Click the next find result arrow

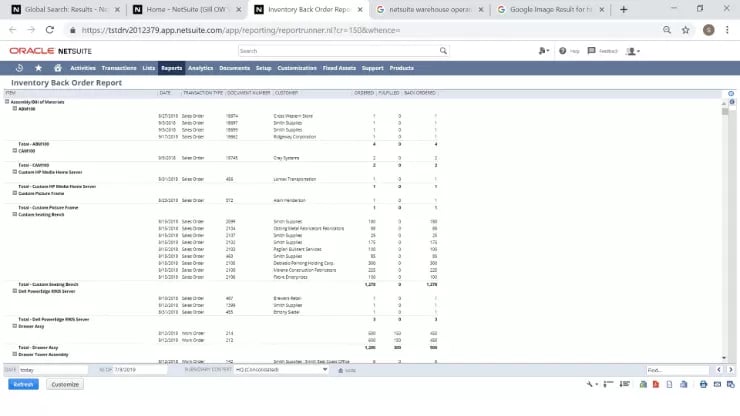pyautogui.click(x=731, y=370)
